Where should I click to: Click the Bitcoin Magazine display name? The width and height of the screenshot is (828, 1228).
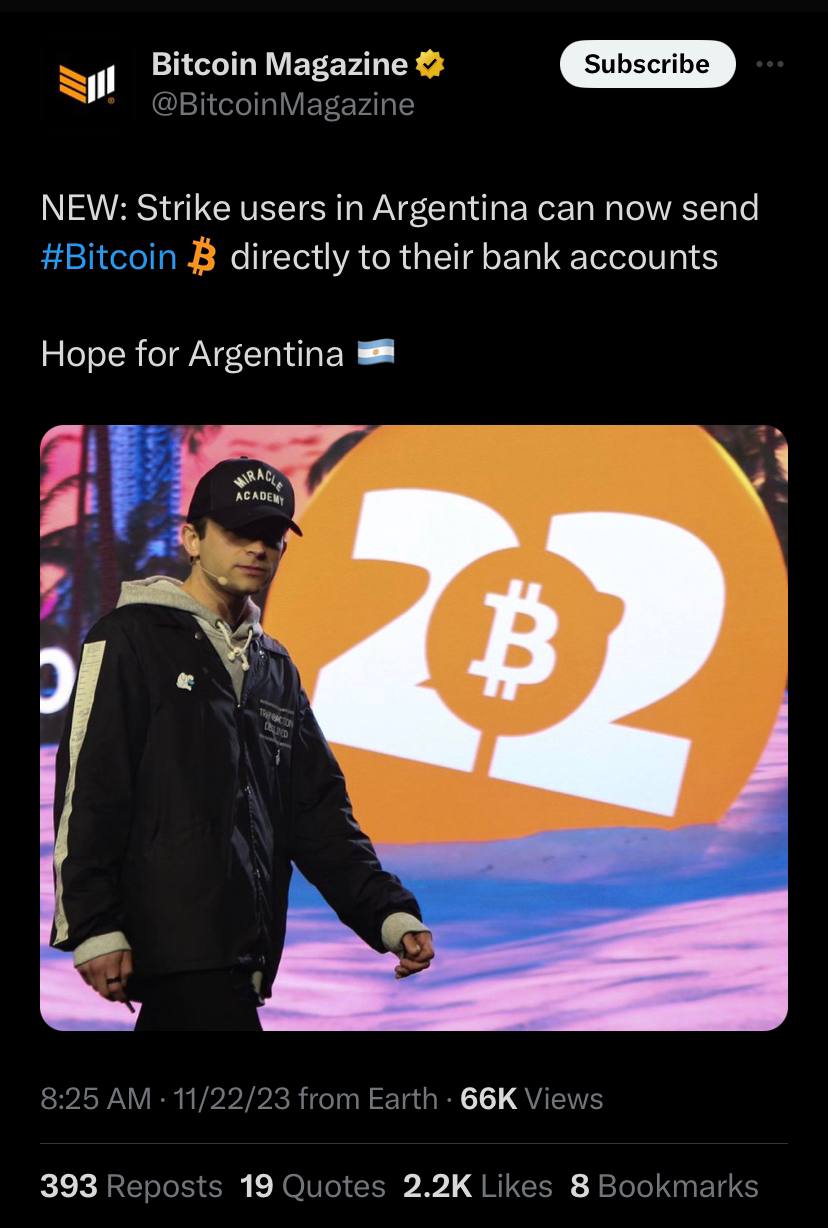280,65
